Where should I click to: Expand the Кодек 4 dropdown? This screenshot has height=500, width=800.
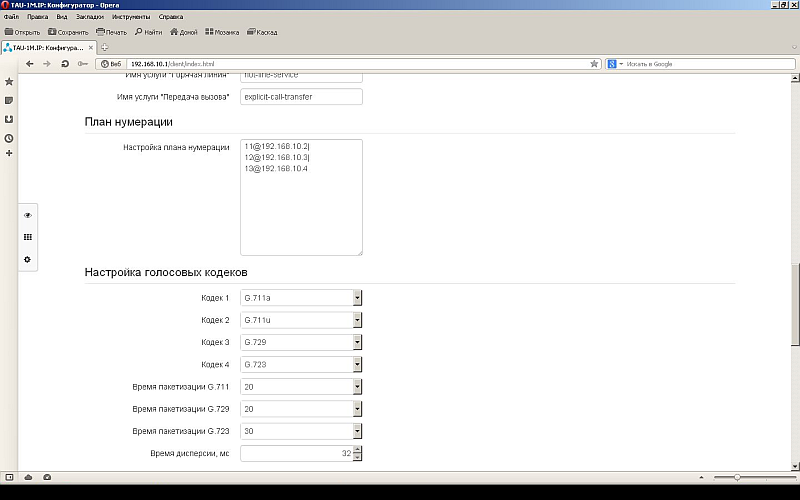(357, 365)
